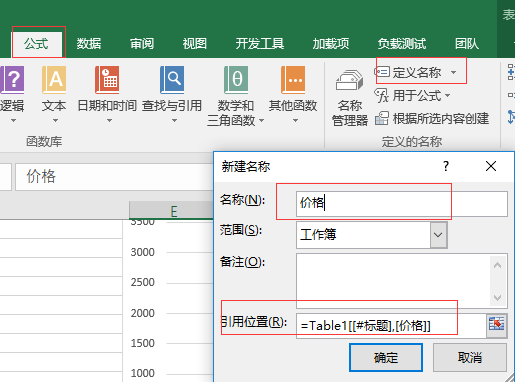
Task: Switch to the 数据 ribbon tab
Action: pos(89,44)
